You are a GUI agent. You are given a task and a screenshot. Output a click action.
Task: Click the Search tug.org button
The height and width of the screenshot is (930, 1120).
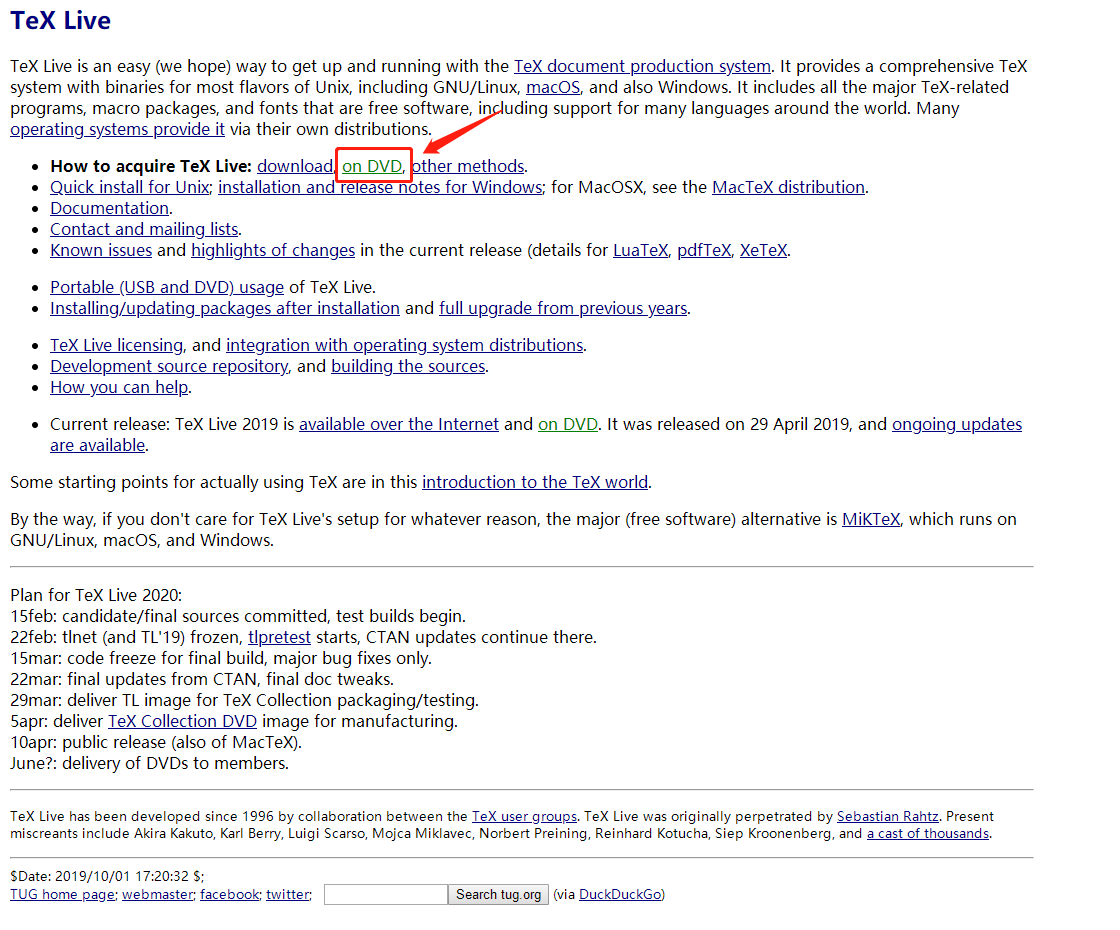click(x=499, y=894)
